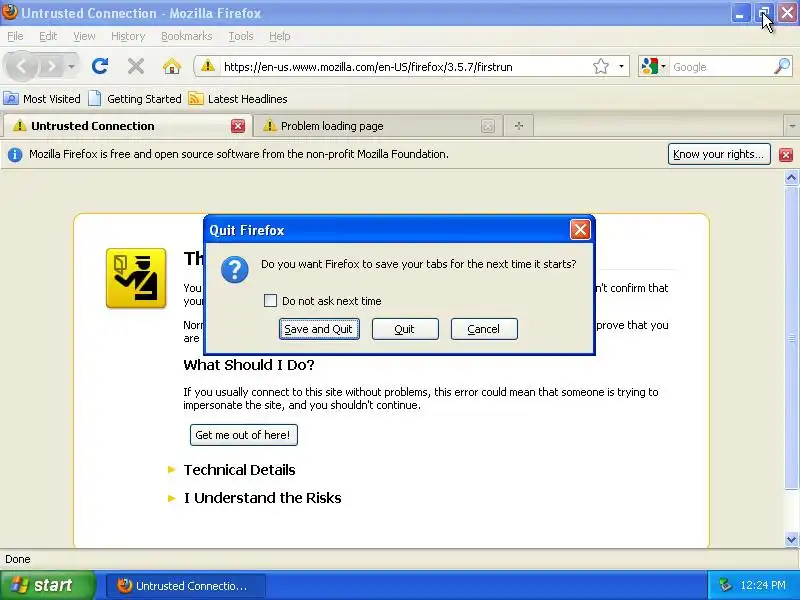Reload the page with the refresh icon
The width and height of the screenshot is (800, 600).
pos(100,66)
